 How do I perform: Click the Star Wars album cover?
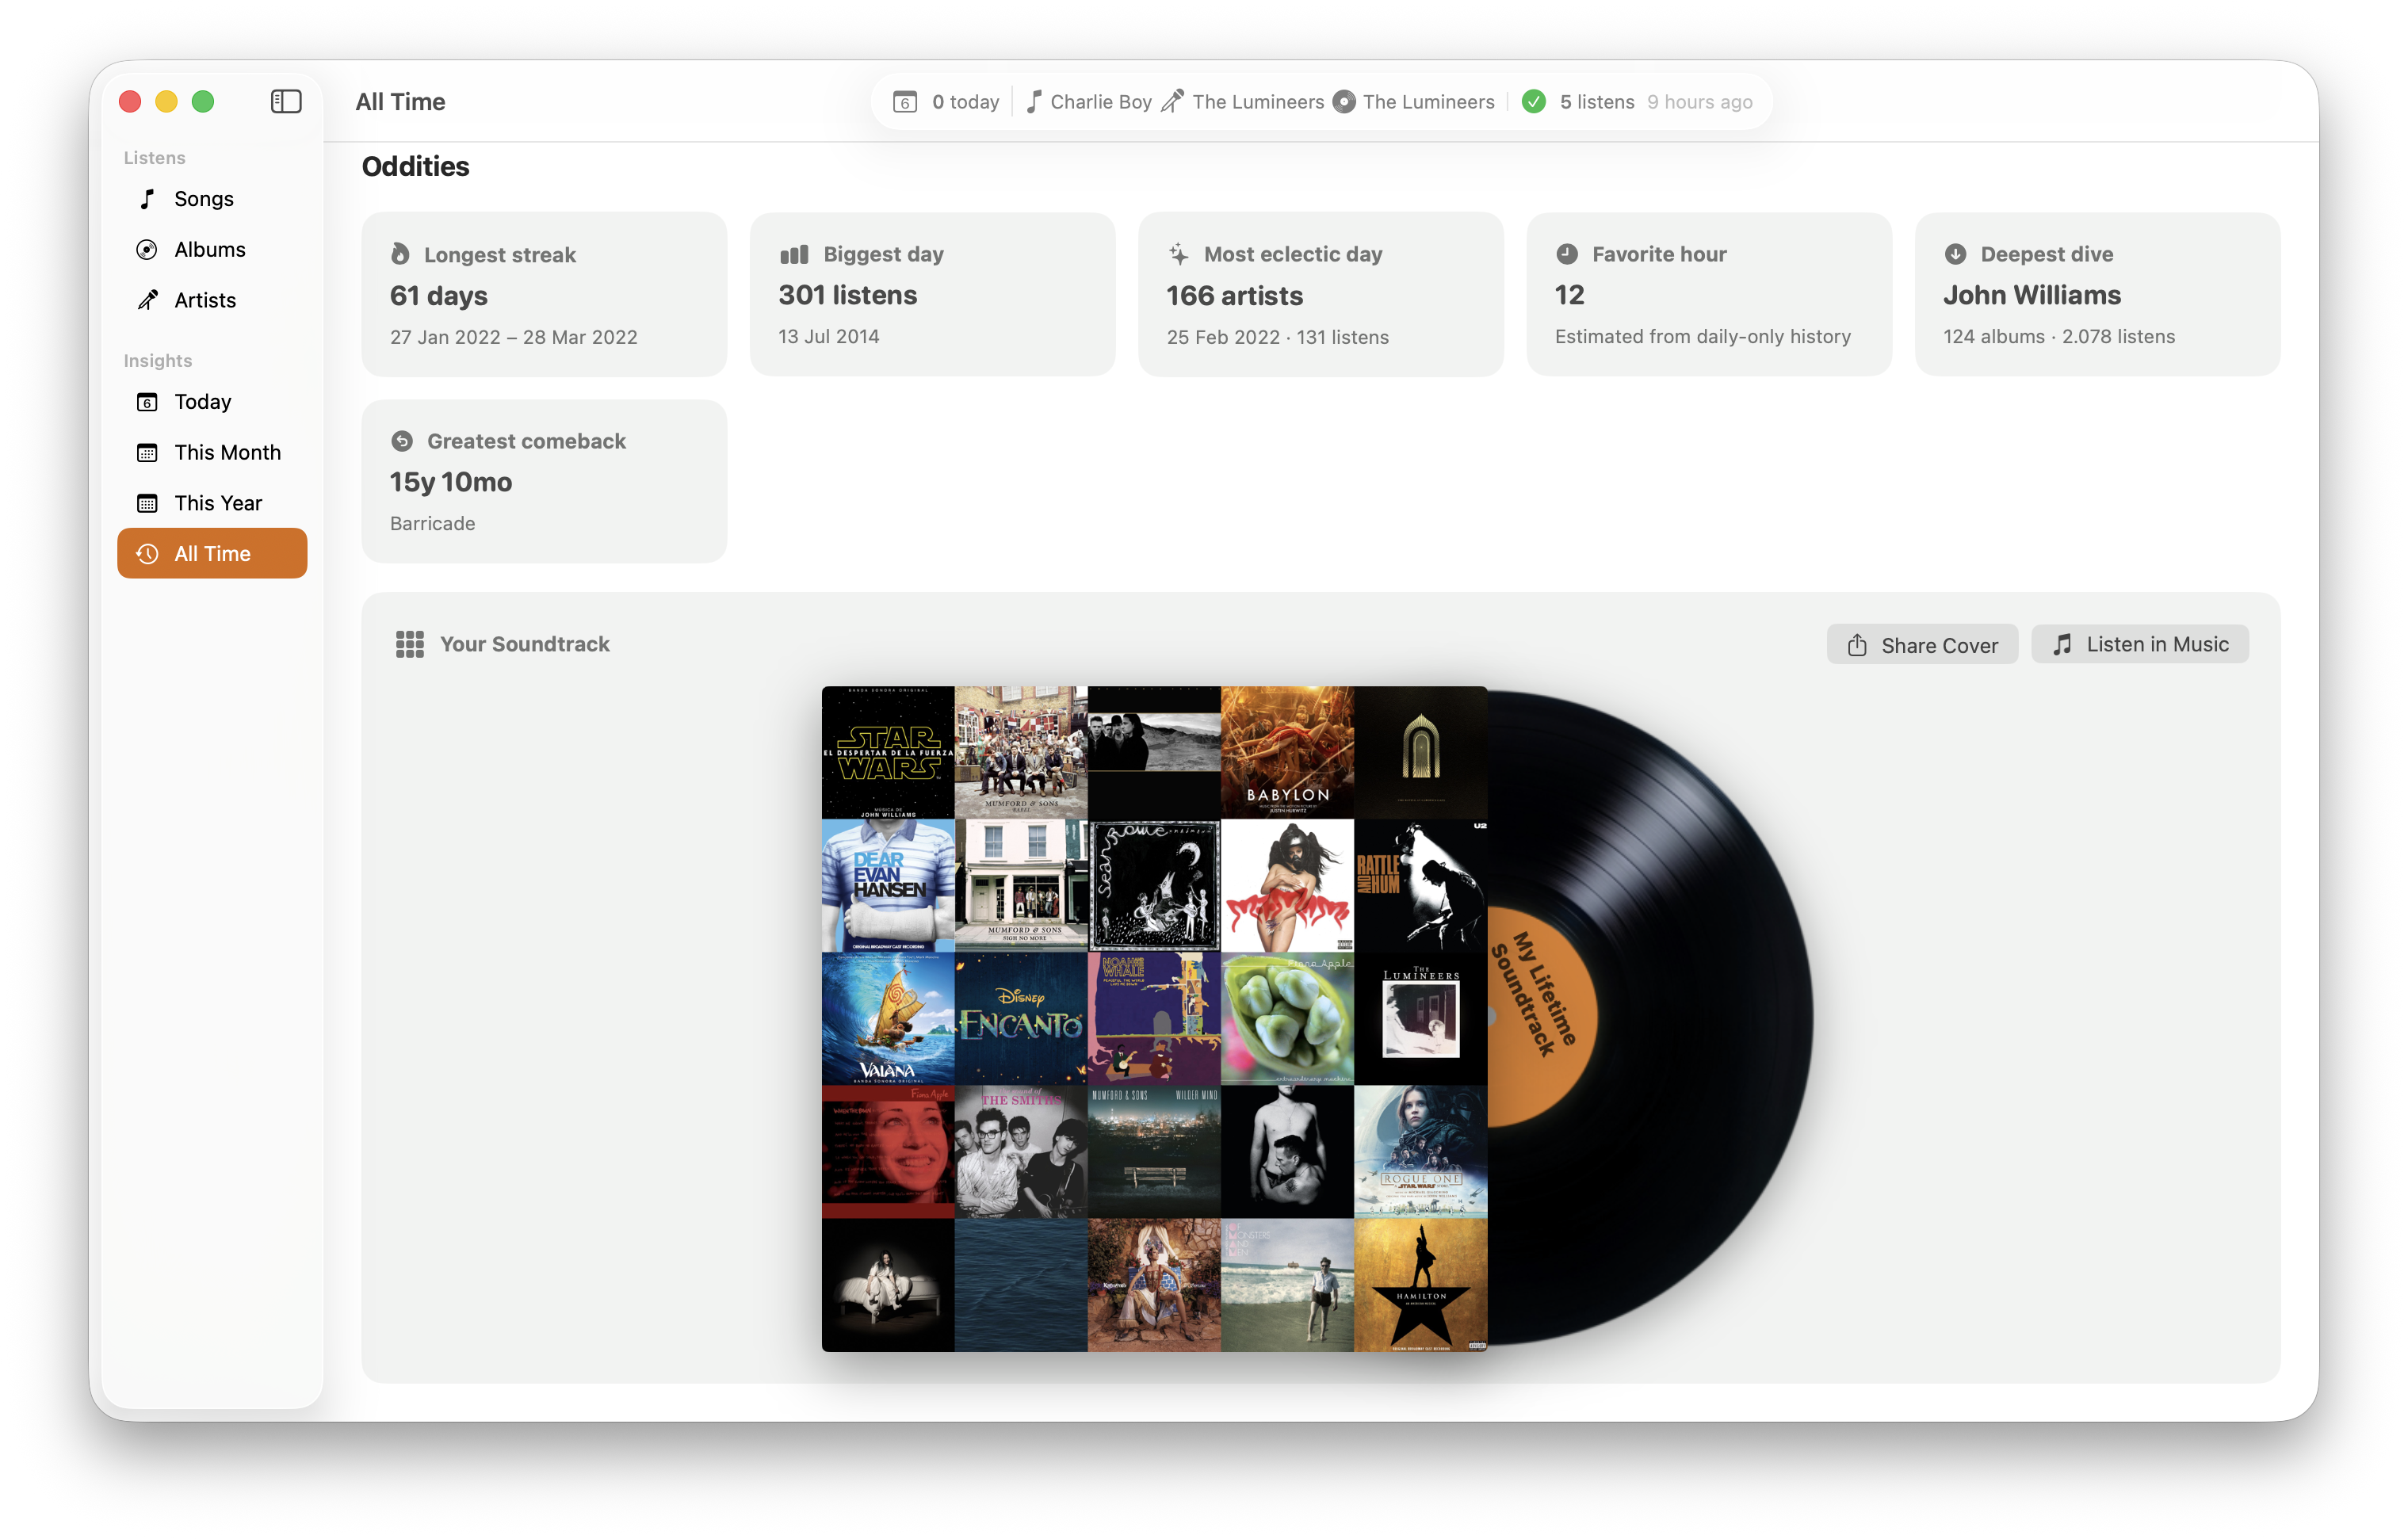click(x=888, y=752)
